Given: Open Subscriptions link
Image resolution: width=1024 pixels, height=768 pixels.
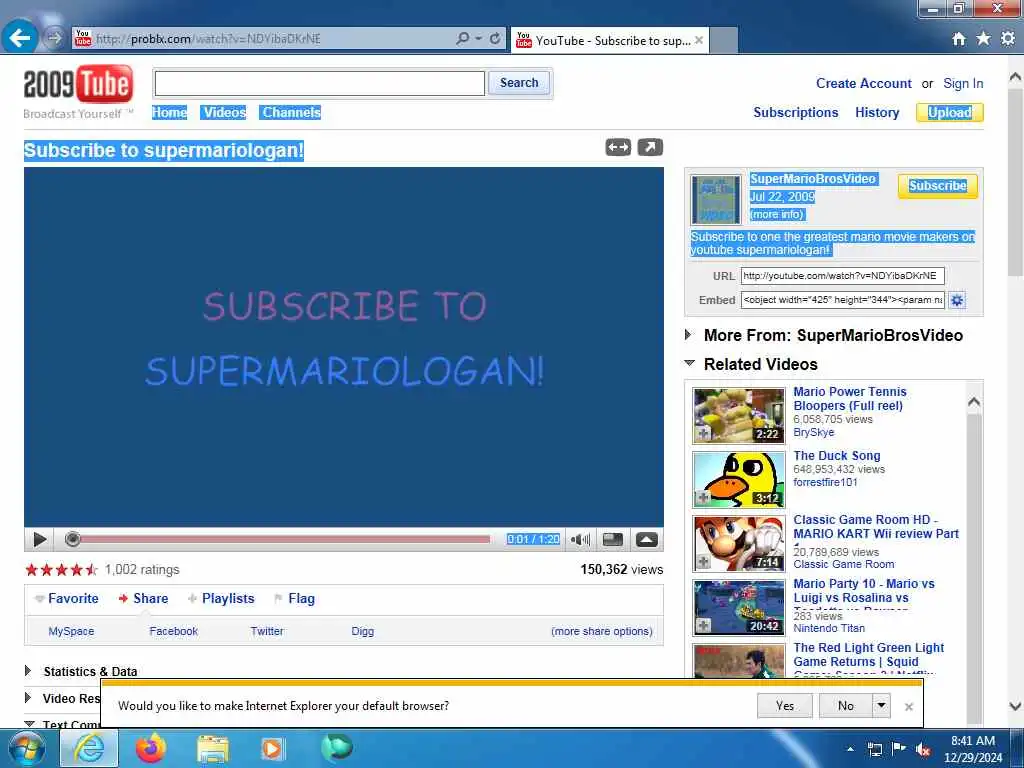Looking at the screenshot, I should (x=795, y=112).
